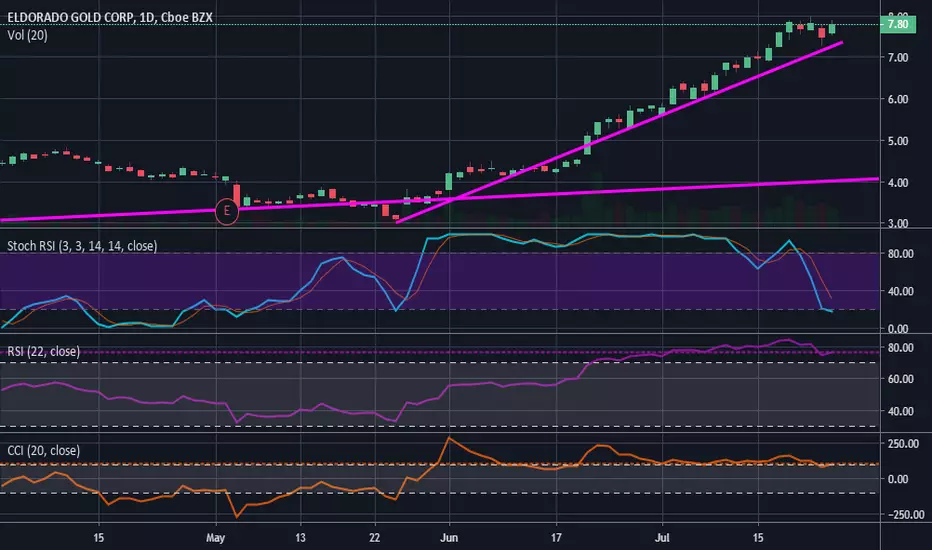The image size is (932, 550).
Task: Click the 'Jul' date axis label
Action: point(662,538)
